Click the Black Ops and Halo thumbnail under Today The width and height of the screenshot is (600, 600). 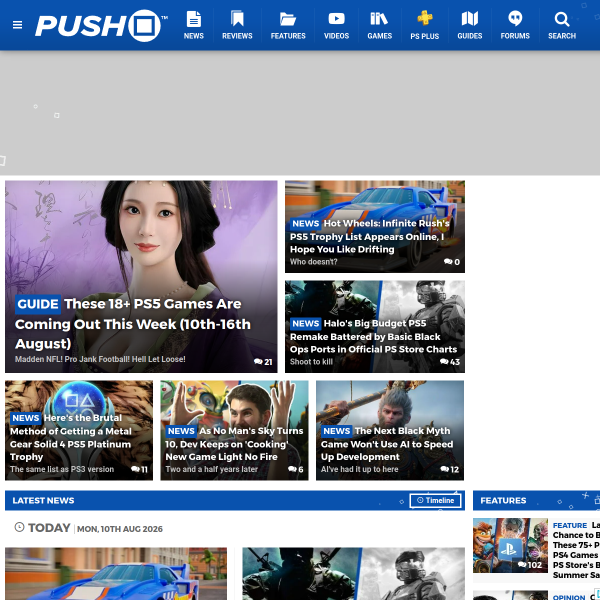[354, 574]
